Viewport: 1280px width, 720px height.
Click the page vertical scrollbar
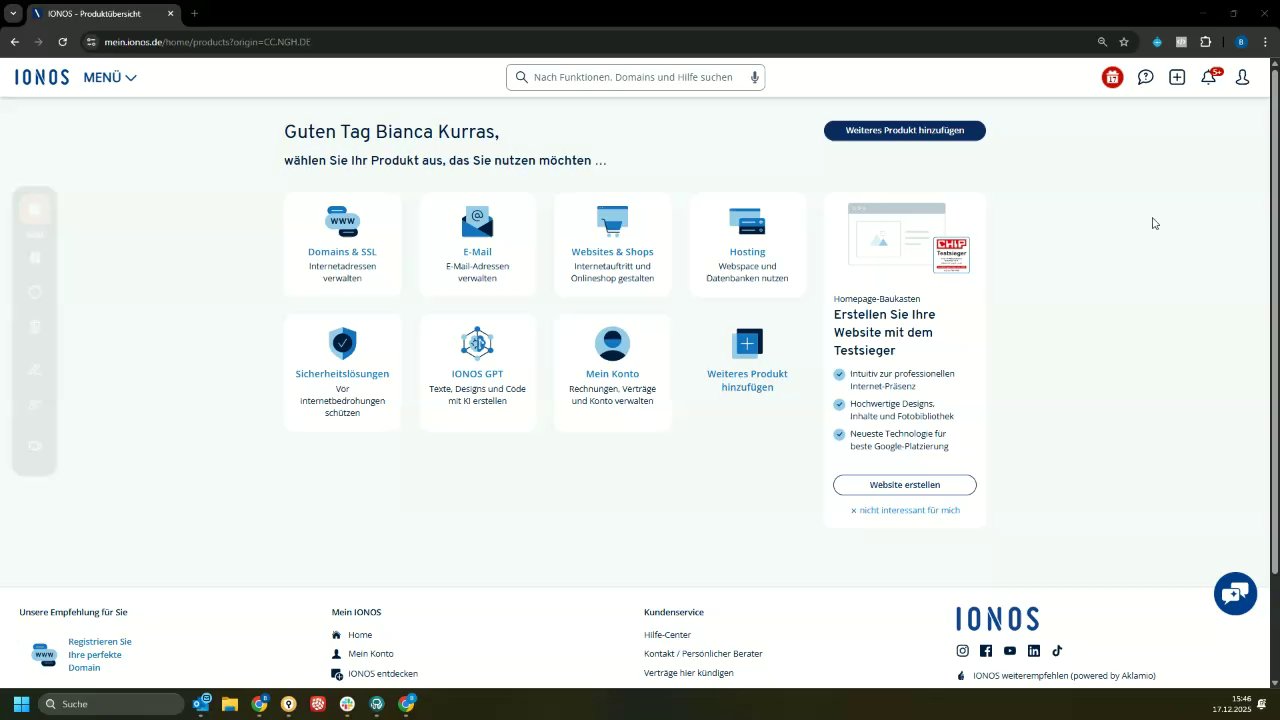tap(1274, 320)
